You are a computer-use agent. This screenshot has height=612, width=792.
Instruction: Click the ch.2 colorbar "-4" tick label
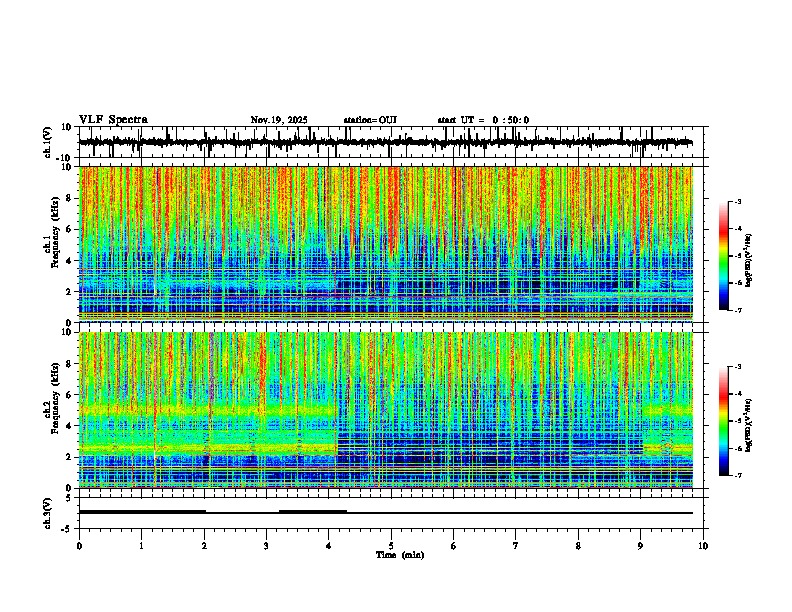point(738,394)
